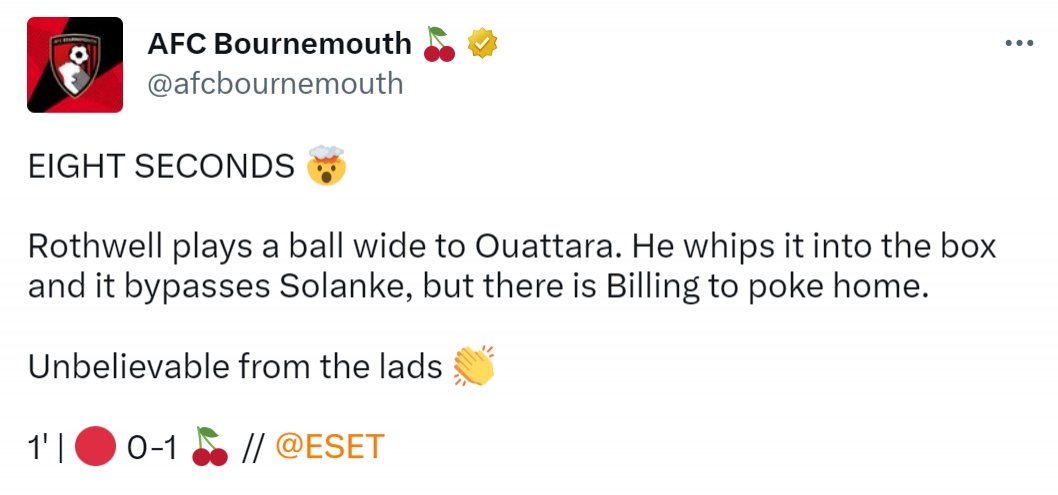Image resolution: width=1058 pixels, height=495 pixels.
Task: Follow the @ESET mention link
Action: click(330, 447)
